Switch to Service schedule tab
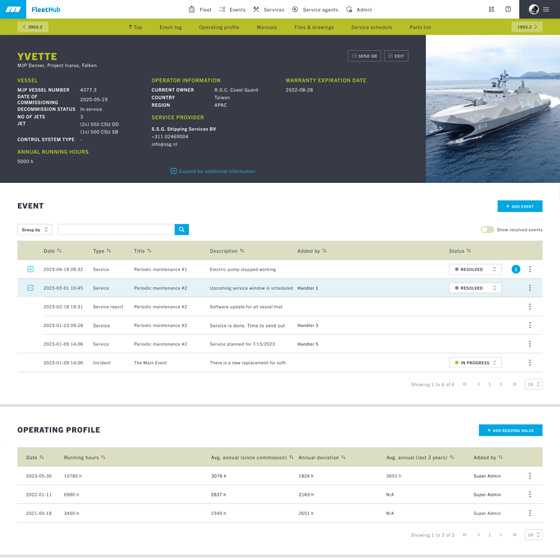This screenshot has height=560, width=560. [371, 27]
